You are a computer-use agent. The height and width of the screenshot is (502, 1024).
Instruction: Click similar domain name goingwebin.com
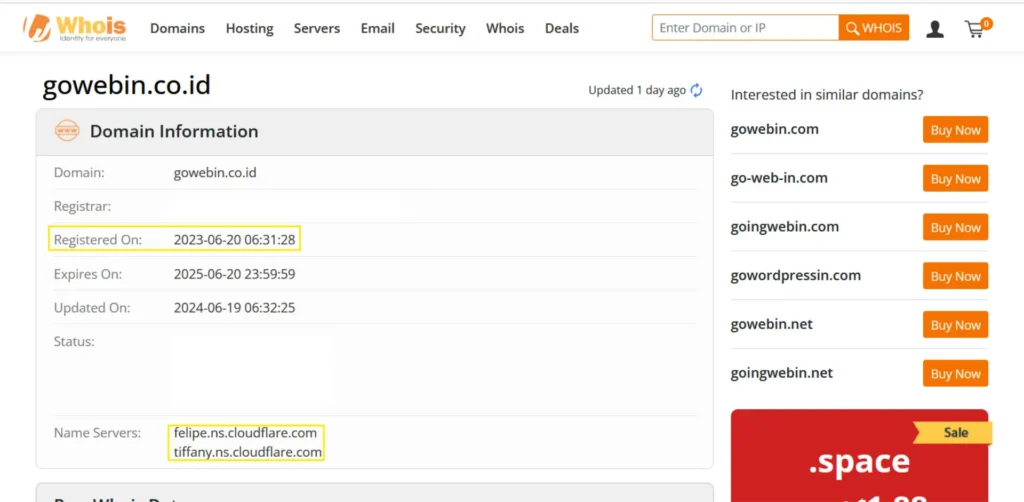tap(785, 227)
